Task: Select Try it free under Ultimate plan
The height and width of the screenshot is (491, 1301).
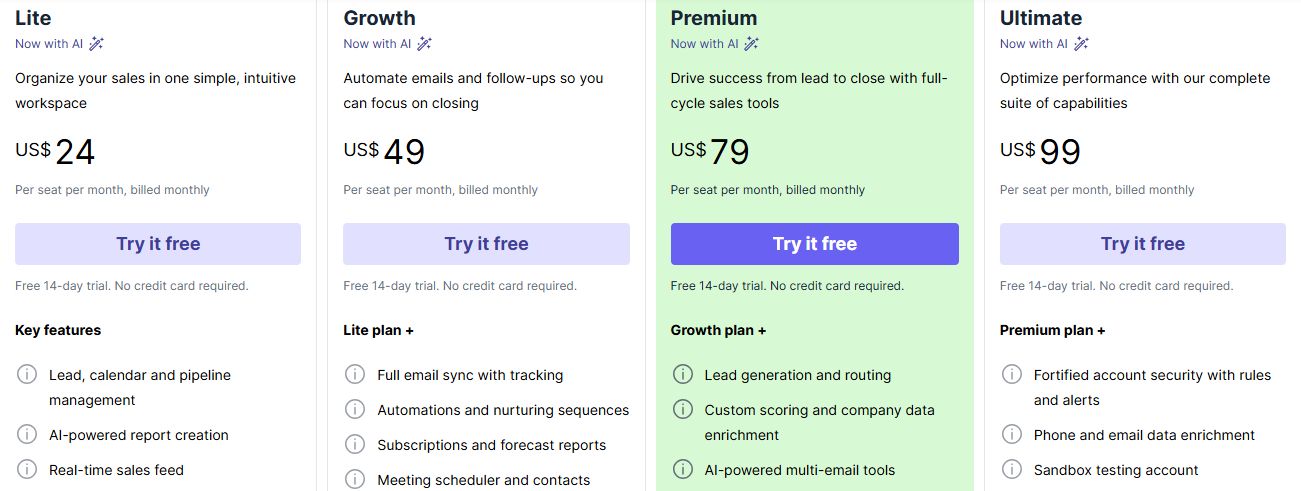Action: [x=1142, y=244]
